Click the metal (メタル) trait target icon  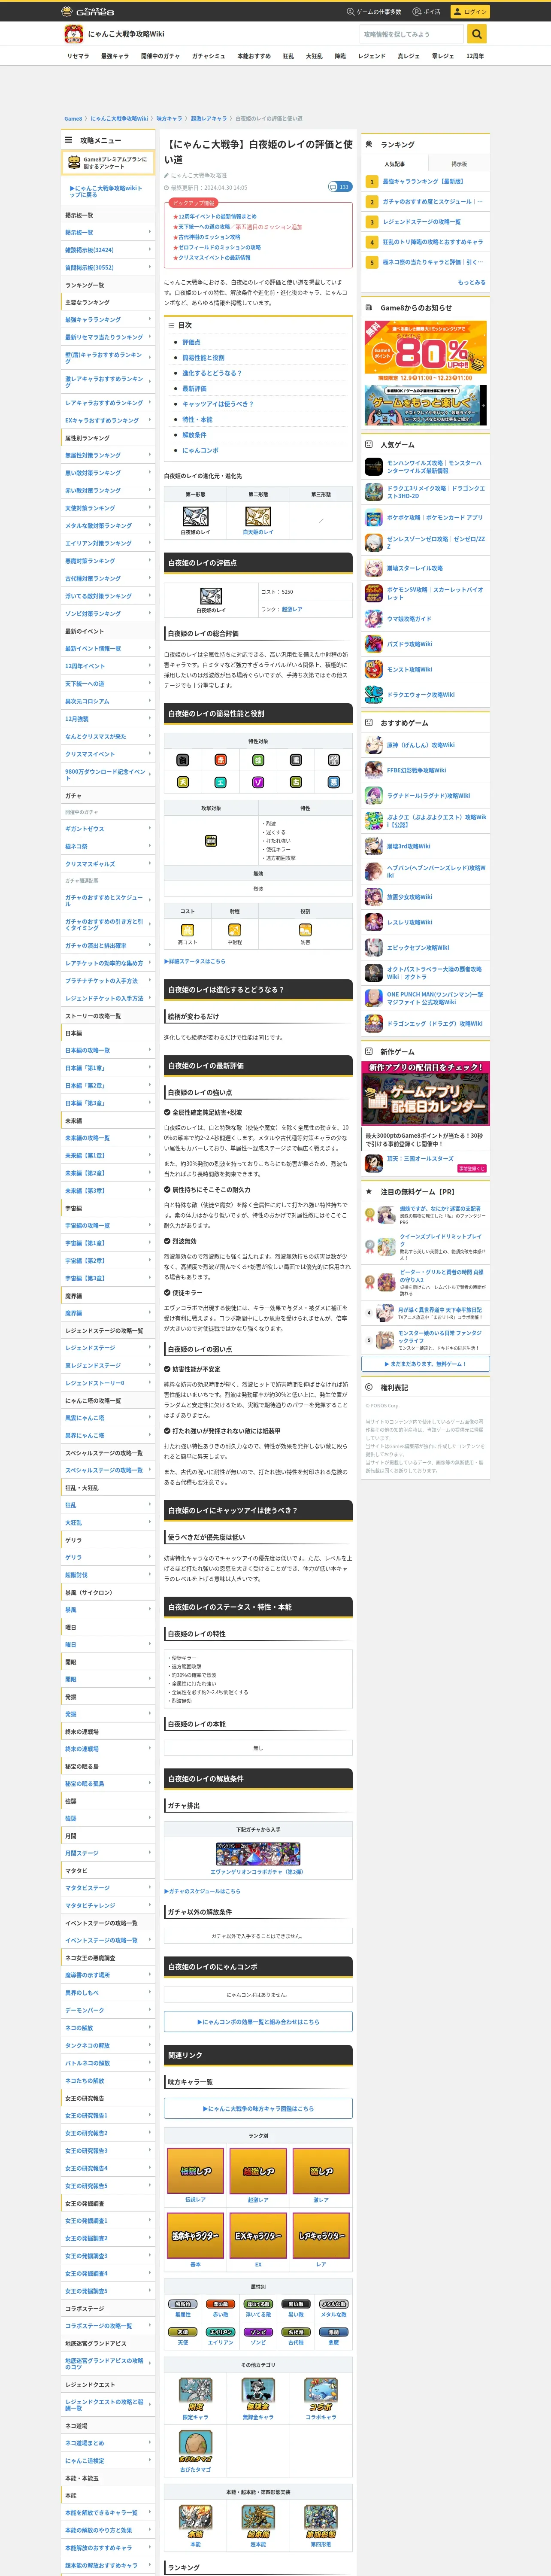click(x=333, y=760)
